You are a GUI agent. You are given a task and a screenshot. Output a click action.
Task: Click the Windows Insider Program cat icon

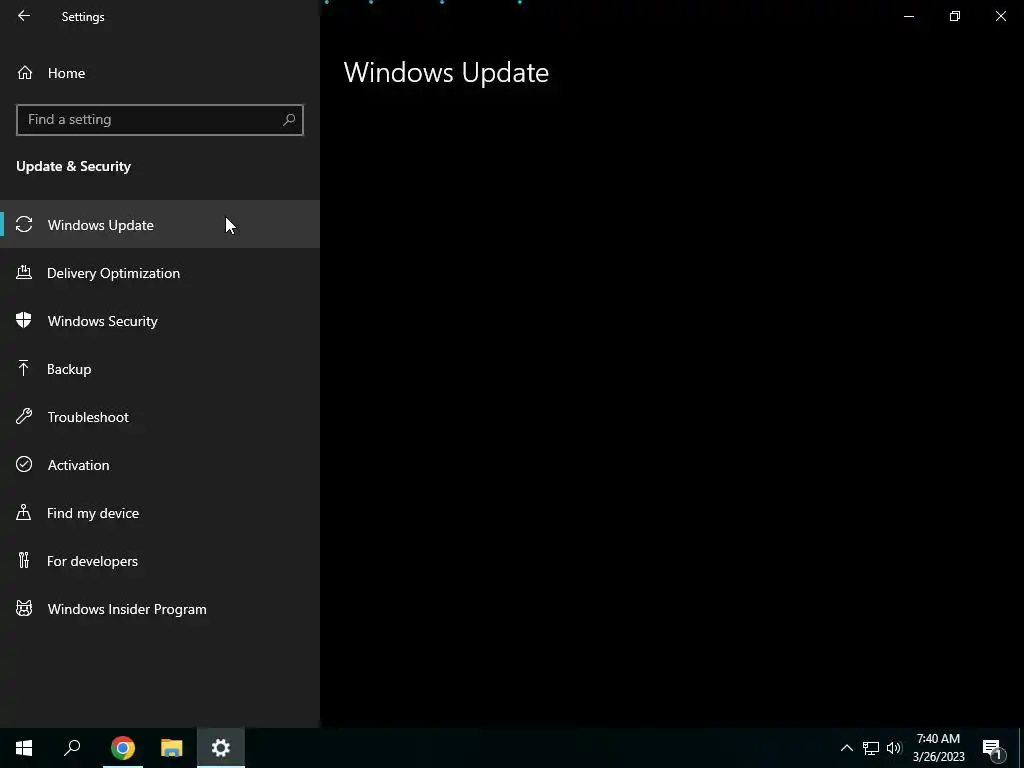coord(24,609)
